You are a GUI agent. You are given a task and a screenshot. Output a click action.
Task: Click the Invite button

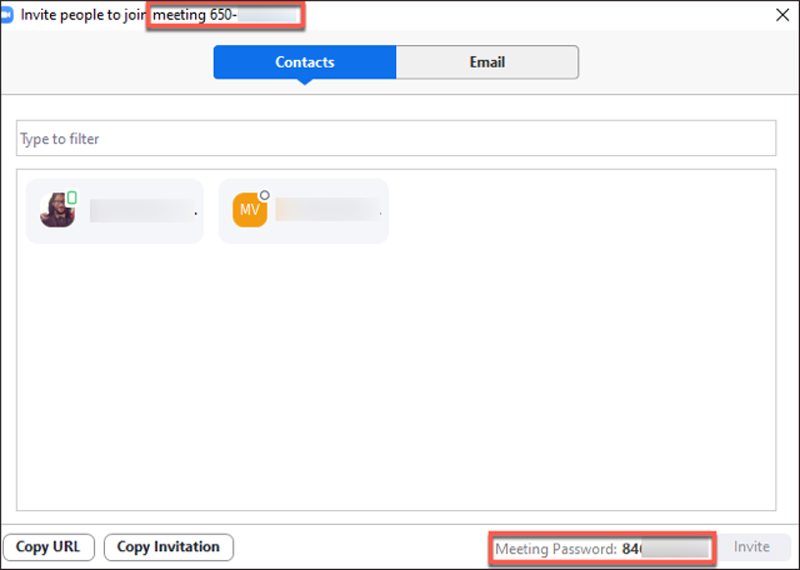[752, 547]
